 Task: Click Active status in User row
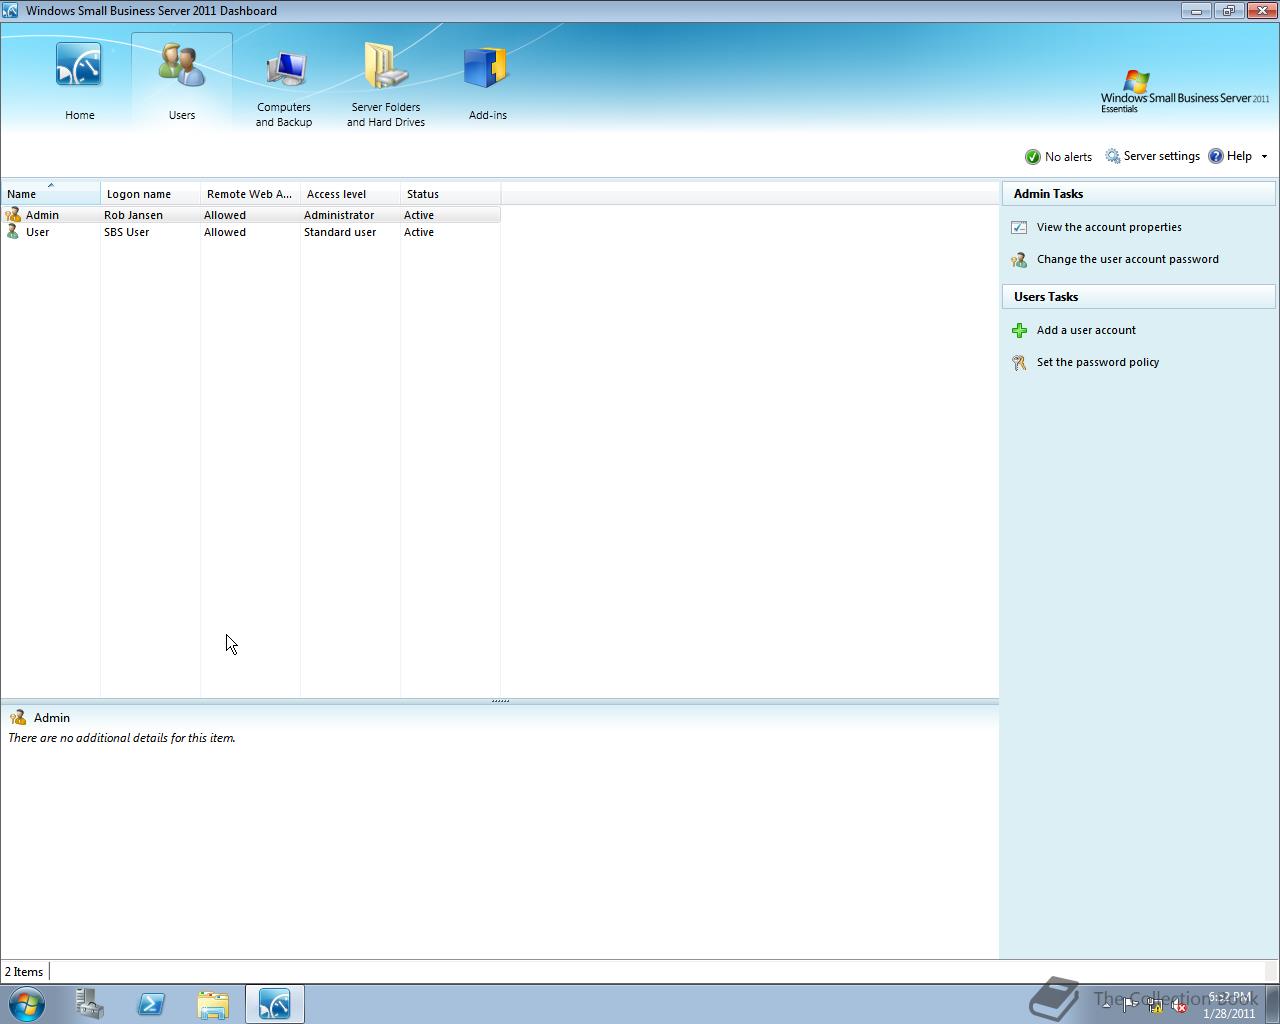(x=419, y=232)
